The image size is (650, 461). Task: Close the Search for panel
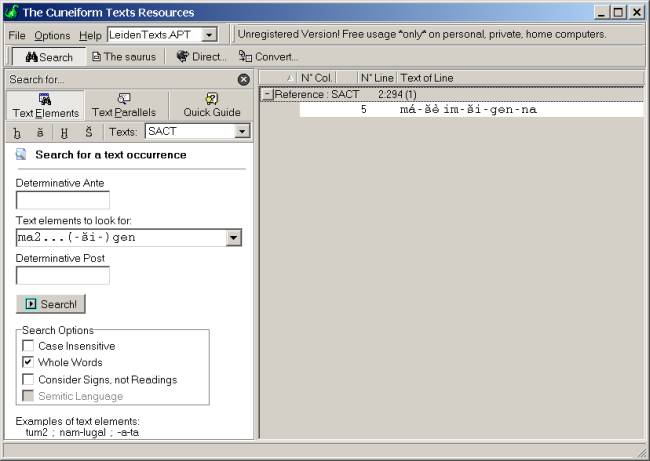244,79
